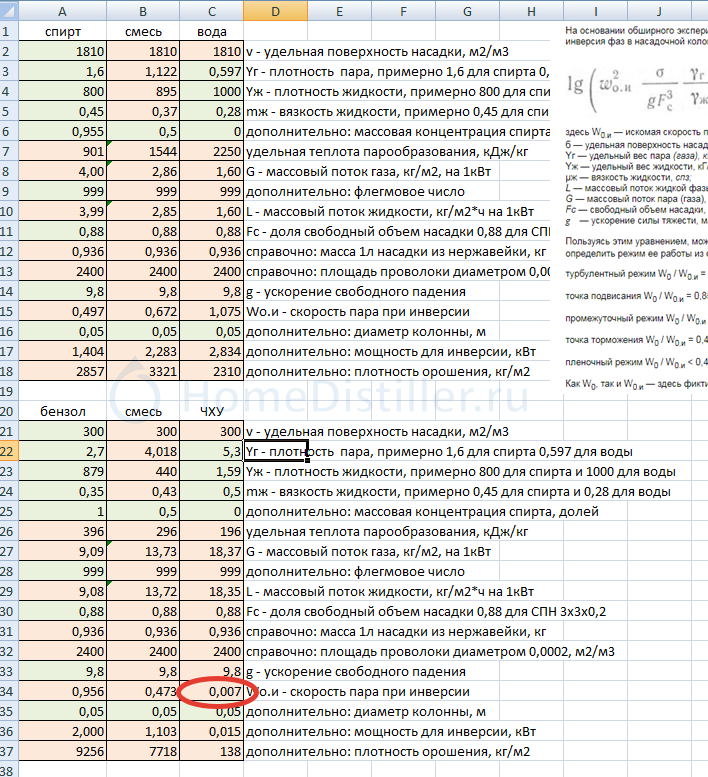Viewport: 708px width, 777px height.
Task: Click cell B24 with value 0,43
Action: (143, 491)
